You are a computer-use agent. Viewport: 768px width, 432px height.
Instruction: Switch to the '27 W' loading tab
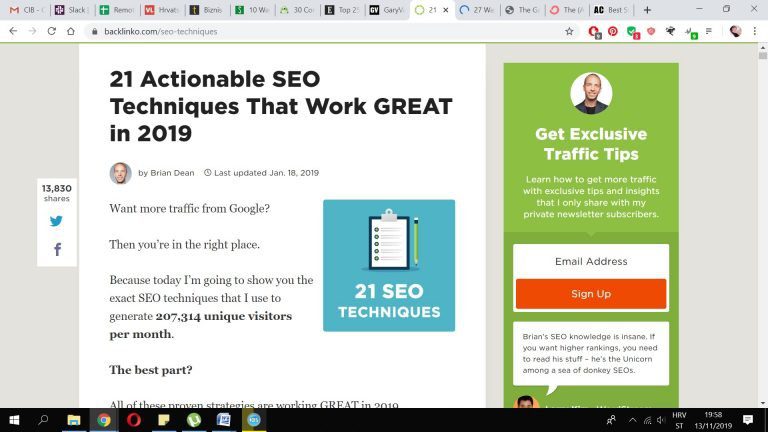[478, 10]
